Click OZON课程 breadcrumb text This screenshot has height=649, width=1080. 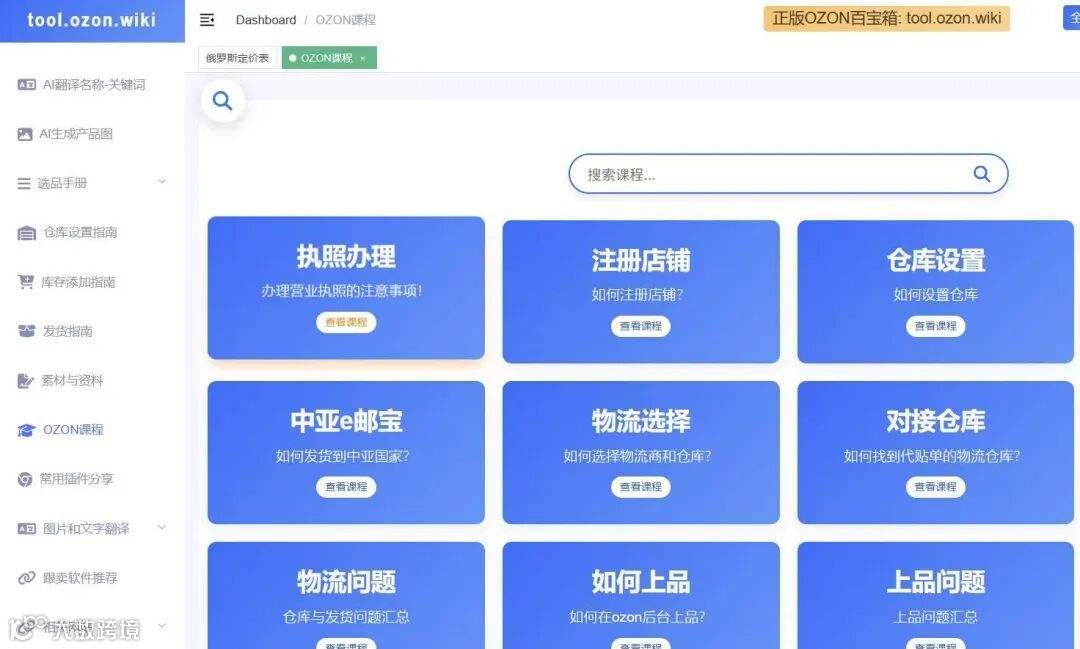click(x=346, y=20)
